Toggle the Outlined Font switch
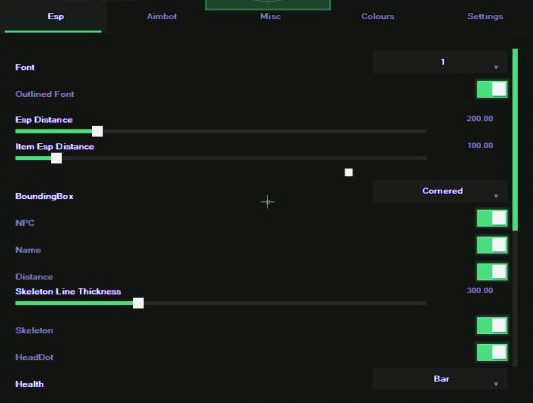 pos(492,89)
